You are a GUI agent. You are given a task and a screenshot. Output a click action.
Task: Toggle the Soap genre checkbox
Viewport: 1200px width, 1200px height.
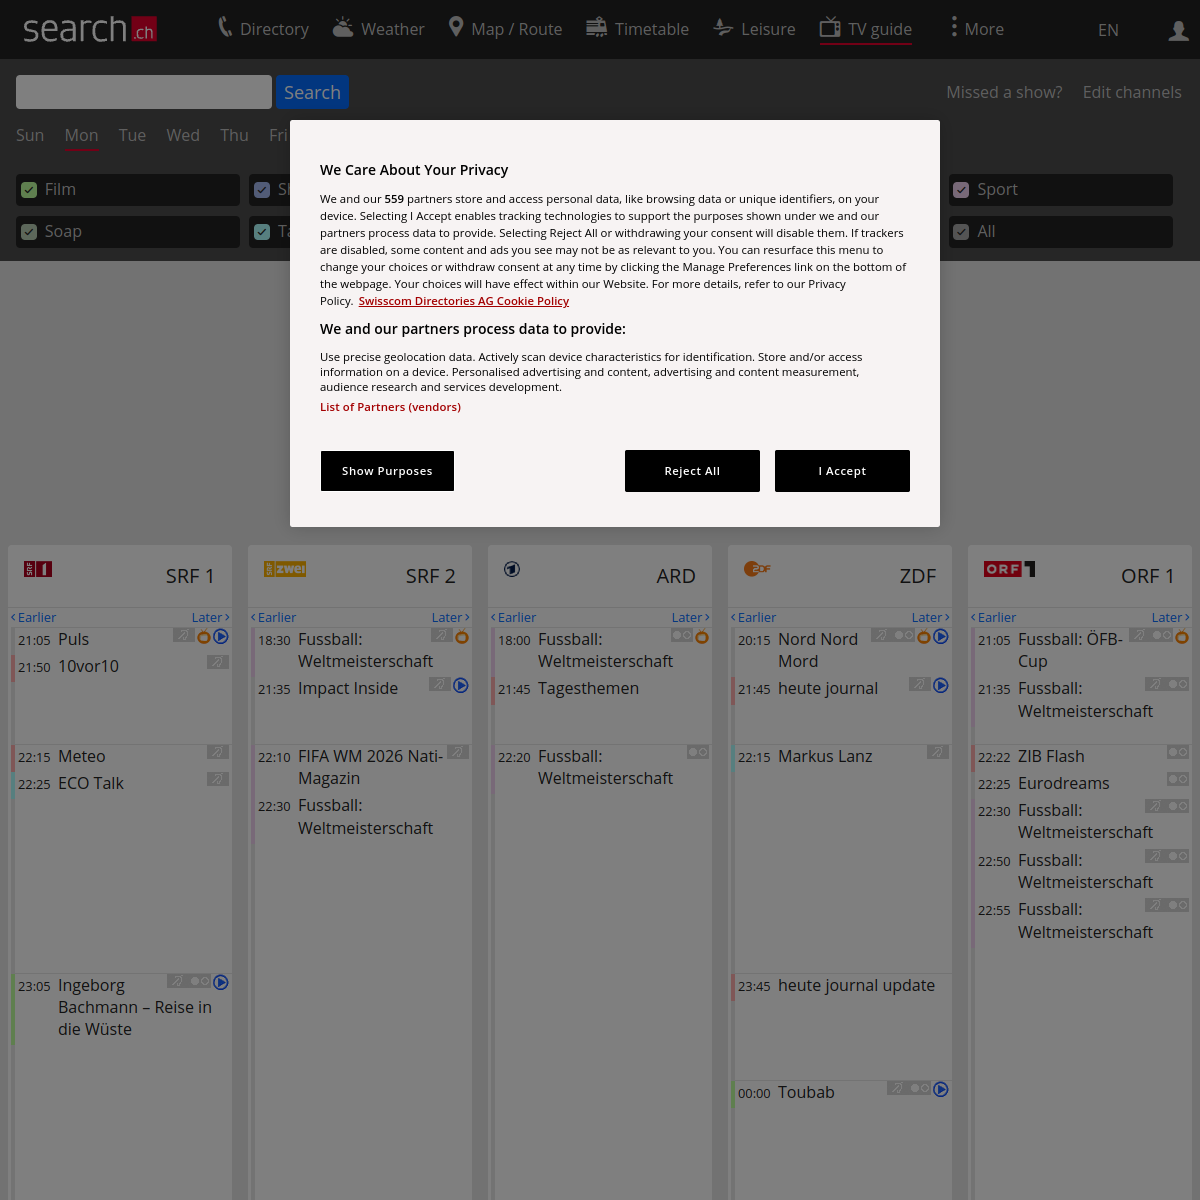(29, 232)
